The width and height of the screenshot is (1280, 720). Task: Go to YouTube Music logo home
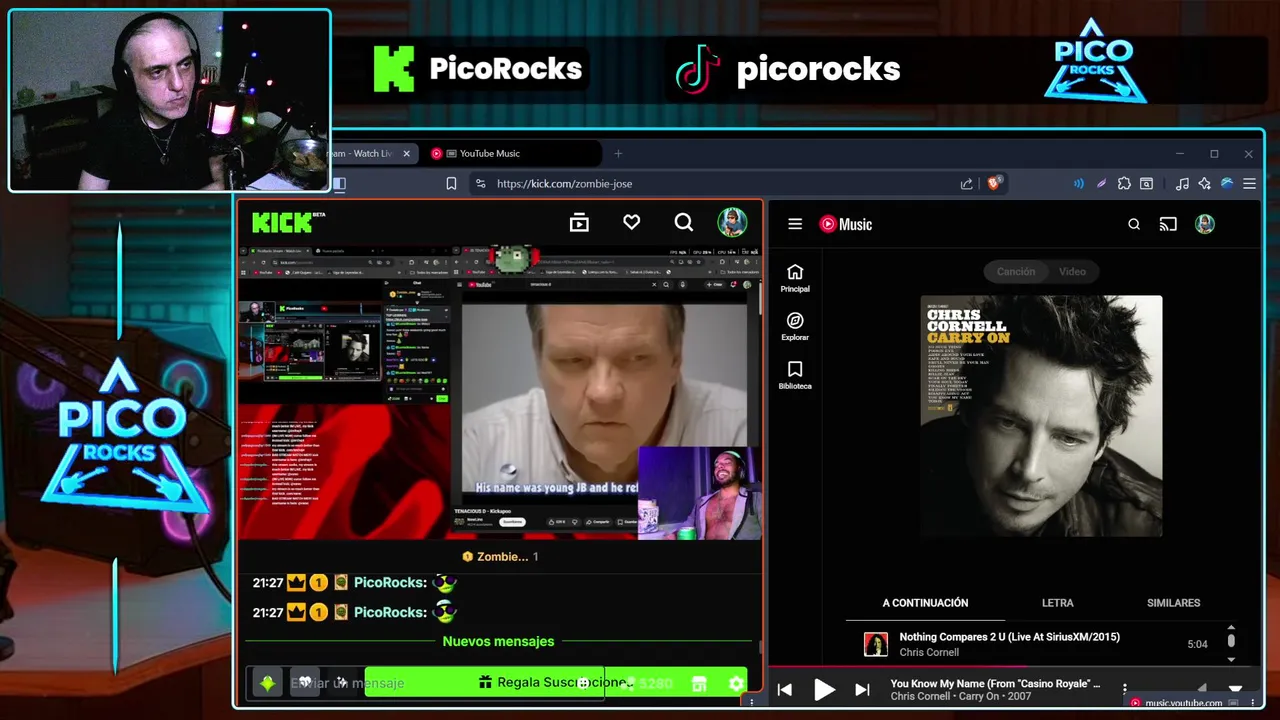pos(846,224)
